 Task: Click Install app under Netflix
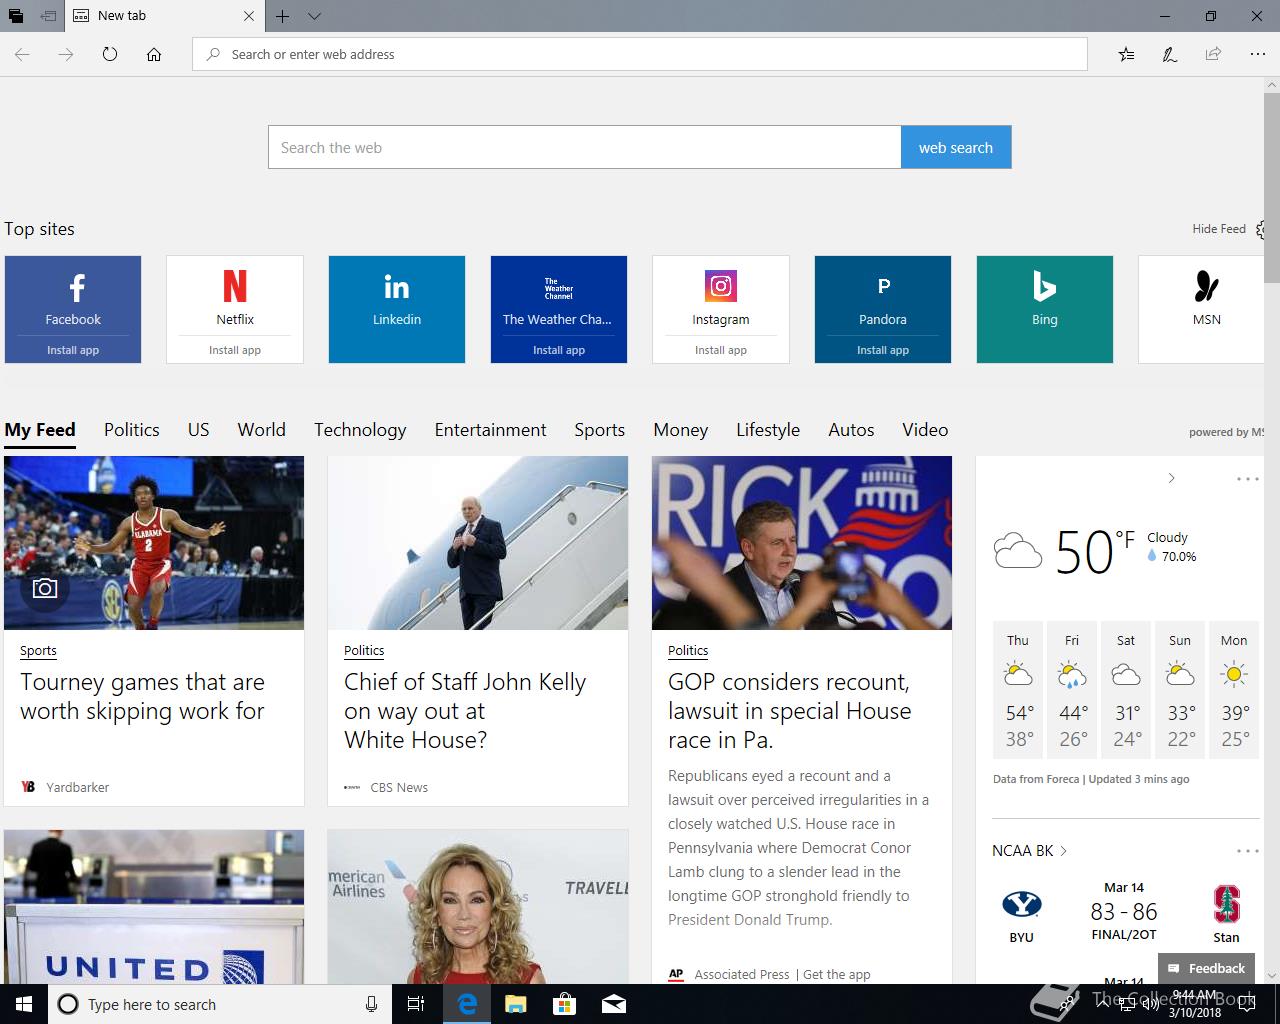[x=235, y=350]
